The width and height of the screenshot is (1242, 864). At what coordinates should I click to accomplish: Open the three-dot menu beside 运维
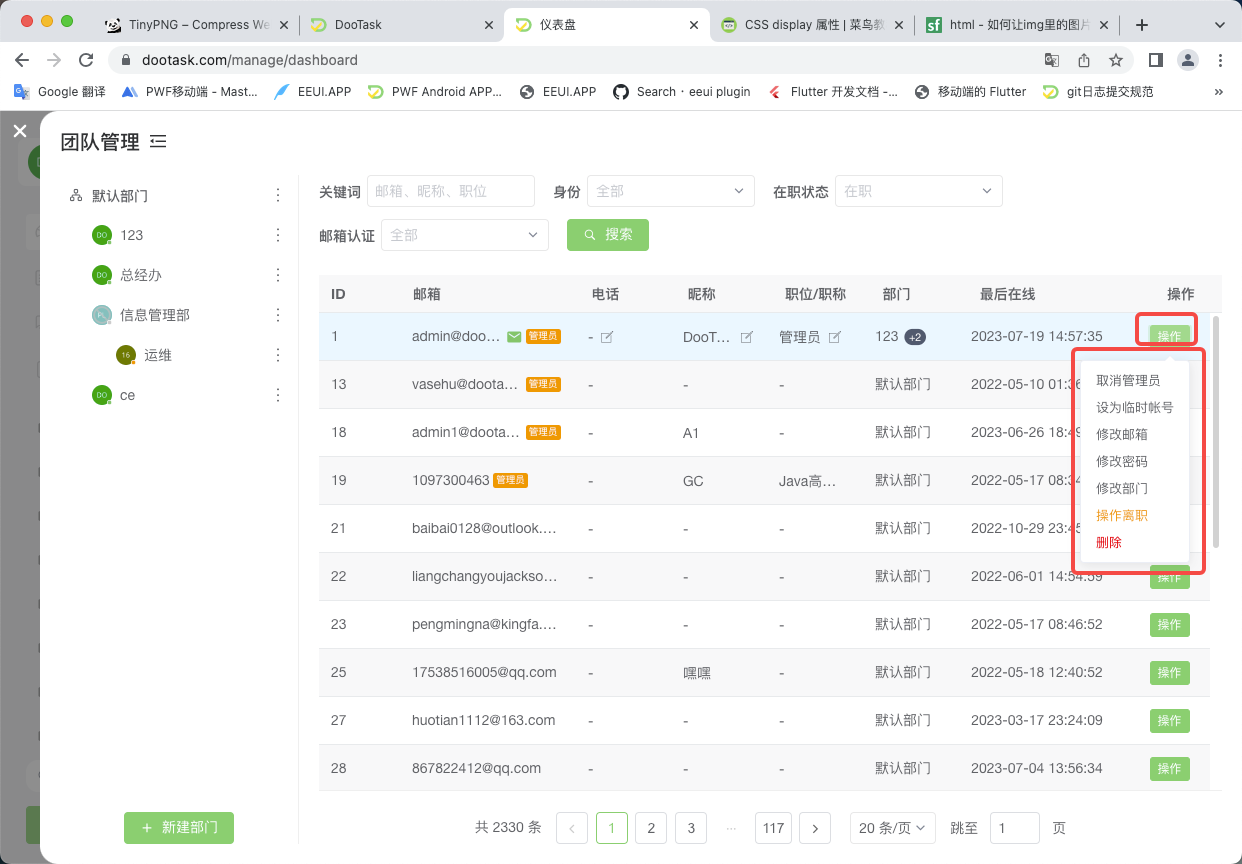point(278,354)
